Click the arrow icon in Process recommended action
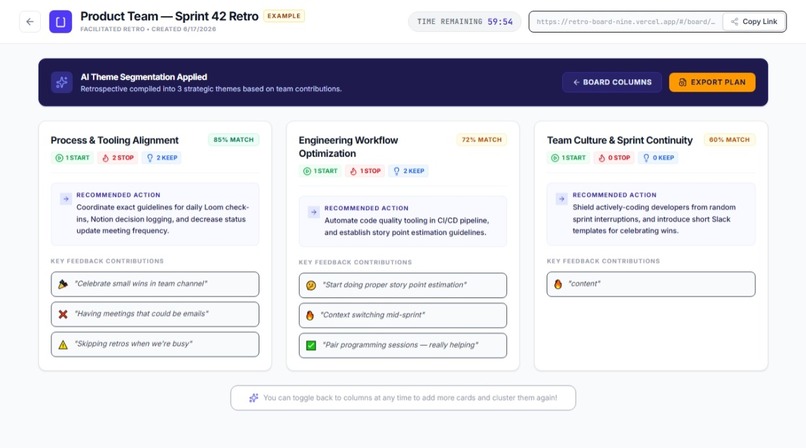 point(66,199)
